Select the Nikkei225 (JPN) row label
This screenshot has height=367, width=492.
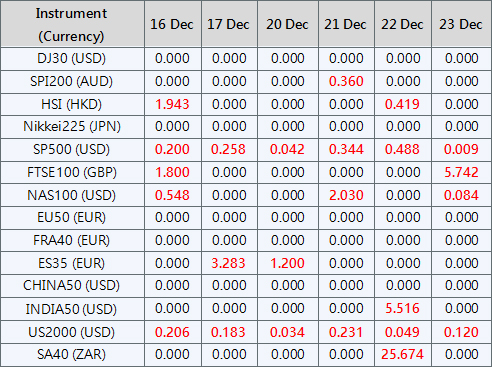coord(72,127)
